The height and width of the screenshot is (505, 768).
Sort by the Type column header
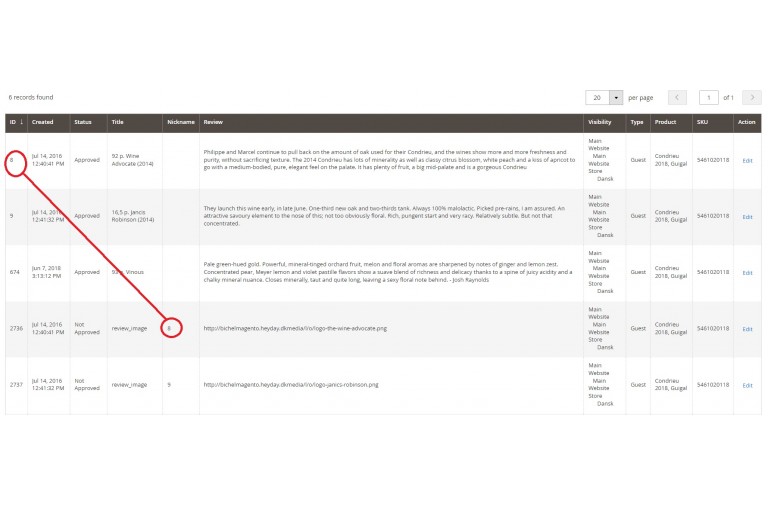pyautogui.click(x=637, y=122)
